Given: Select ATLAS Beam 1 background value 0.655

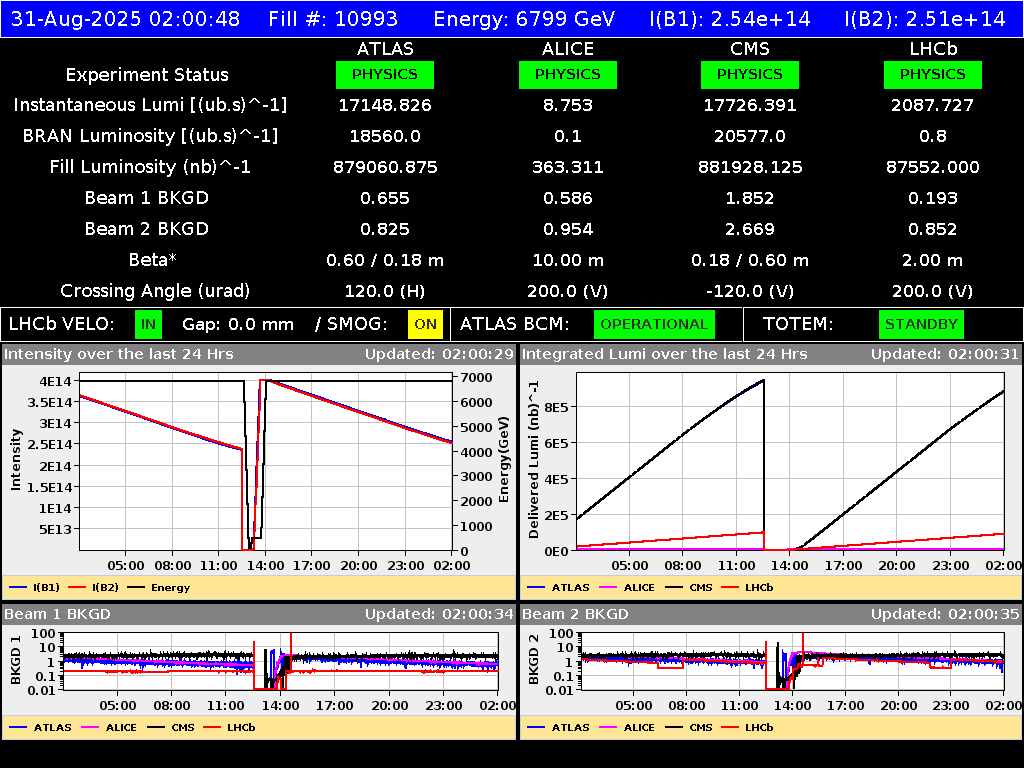Looking at the screenshot, I should click(x=385, y=198).
